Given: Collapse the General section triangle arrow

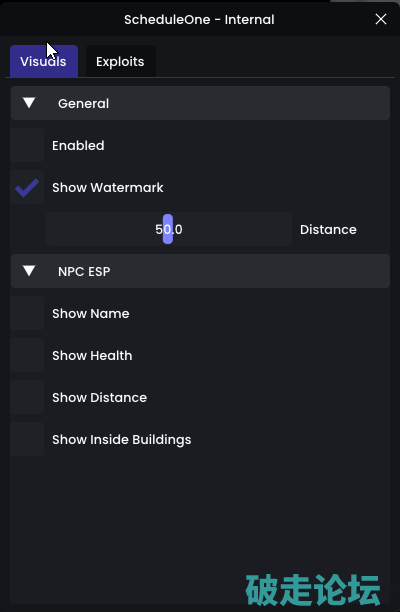Looking at the screenshot, I should click(29, 103).
